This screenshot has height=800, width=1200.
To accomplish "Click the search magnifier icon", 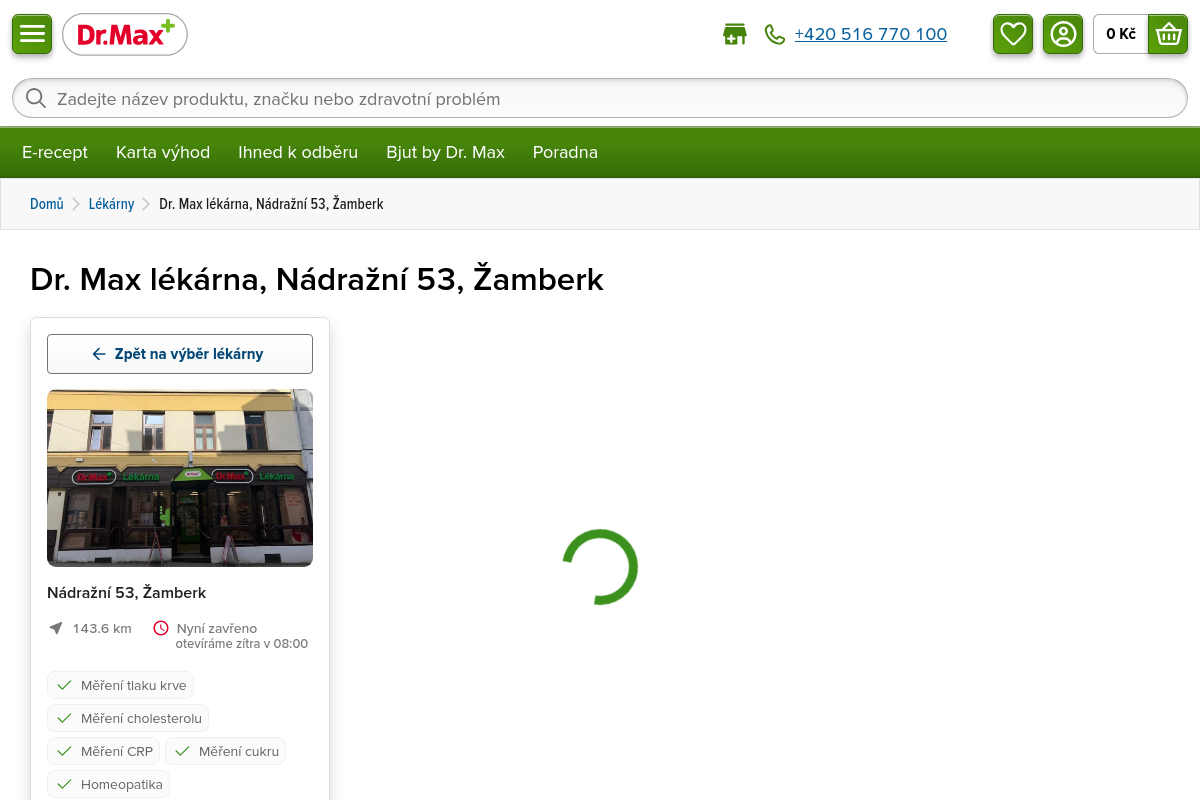I will pyautogui.click(x=36, y=98).
